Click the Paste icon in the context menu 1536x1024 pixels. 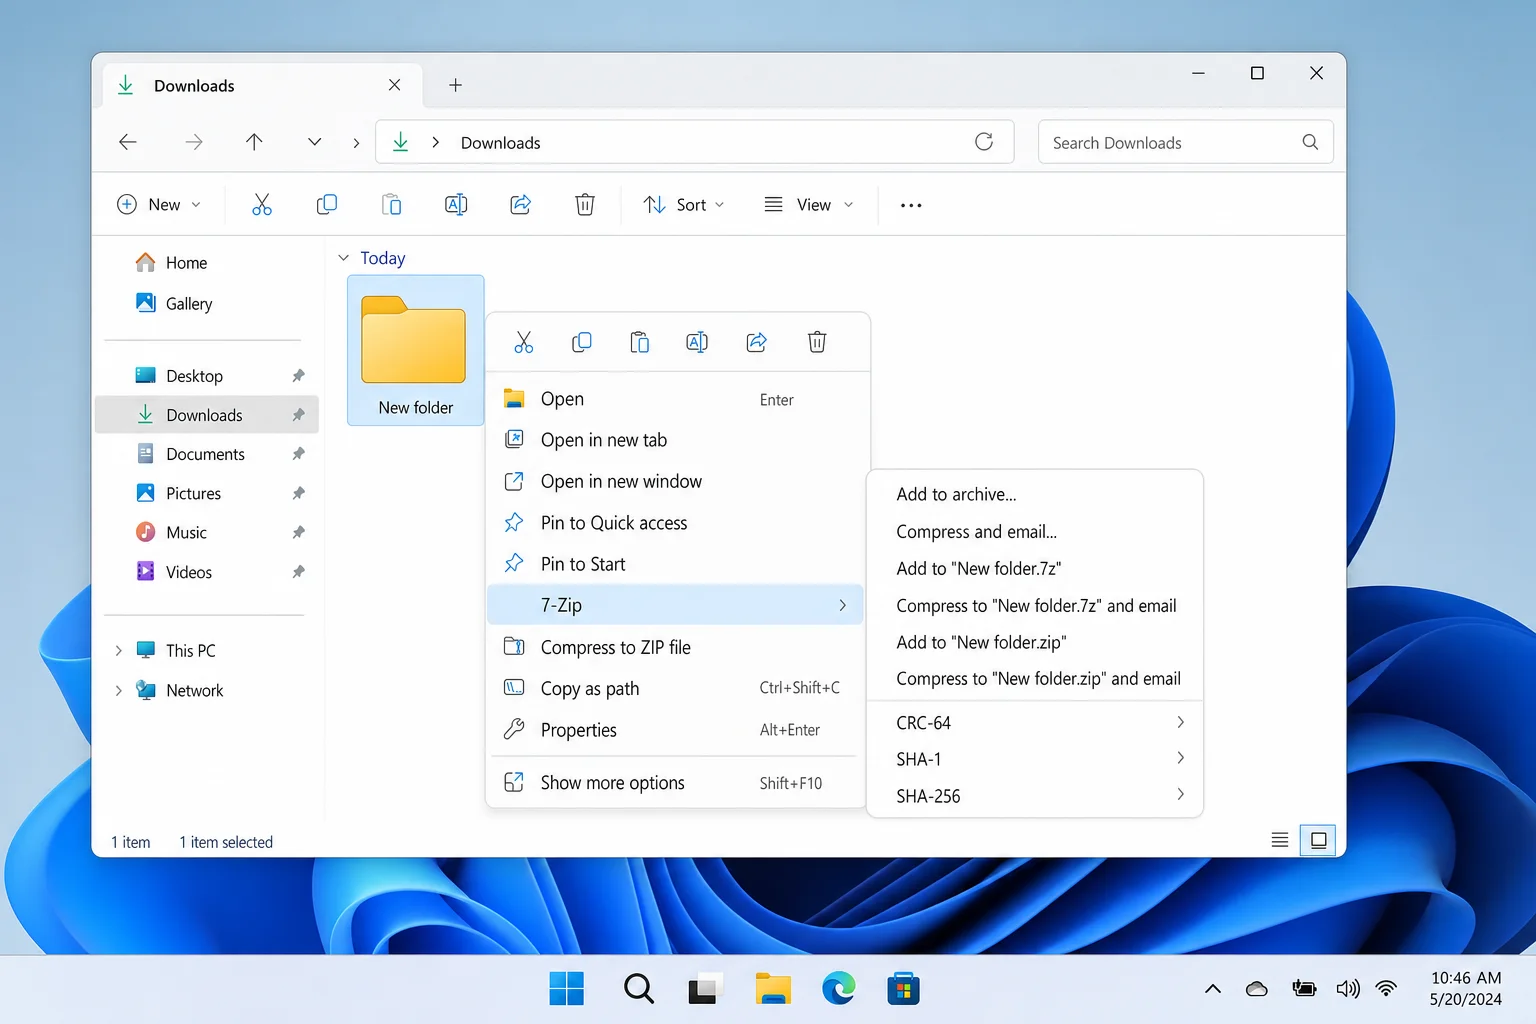pyautogui.click(x=640, y=343)
